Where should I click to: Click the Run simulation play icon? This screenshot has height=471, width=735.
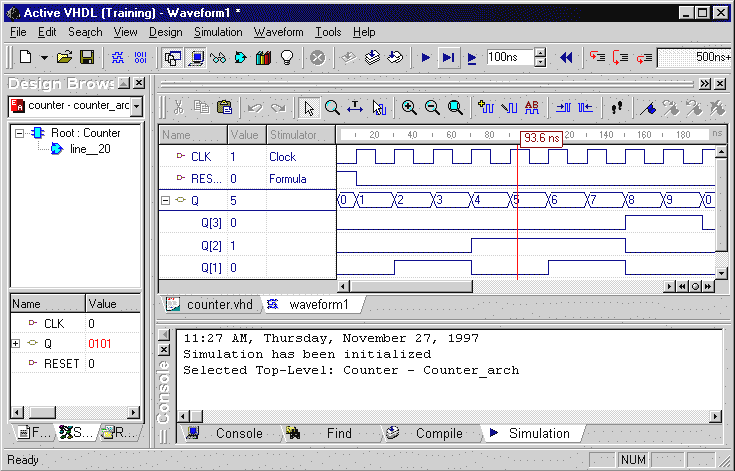[425, 58]
